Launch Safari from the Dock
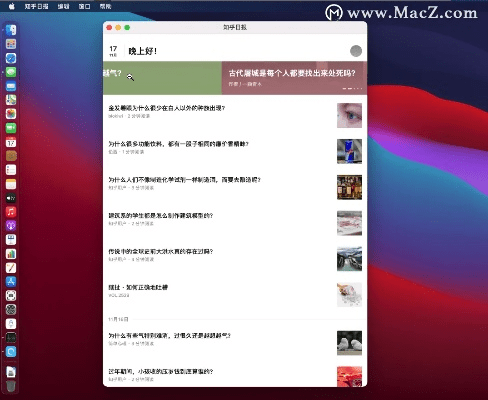This screenshot has width=488, height=400. tap(11, 58)
